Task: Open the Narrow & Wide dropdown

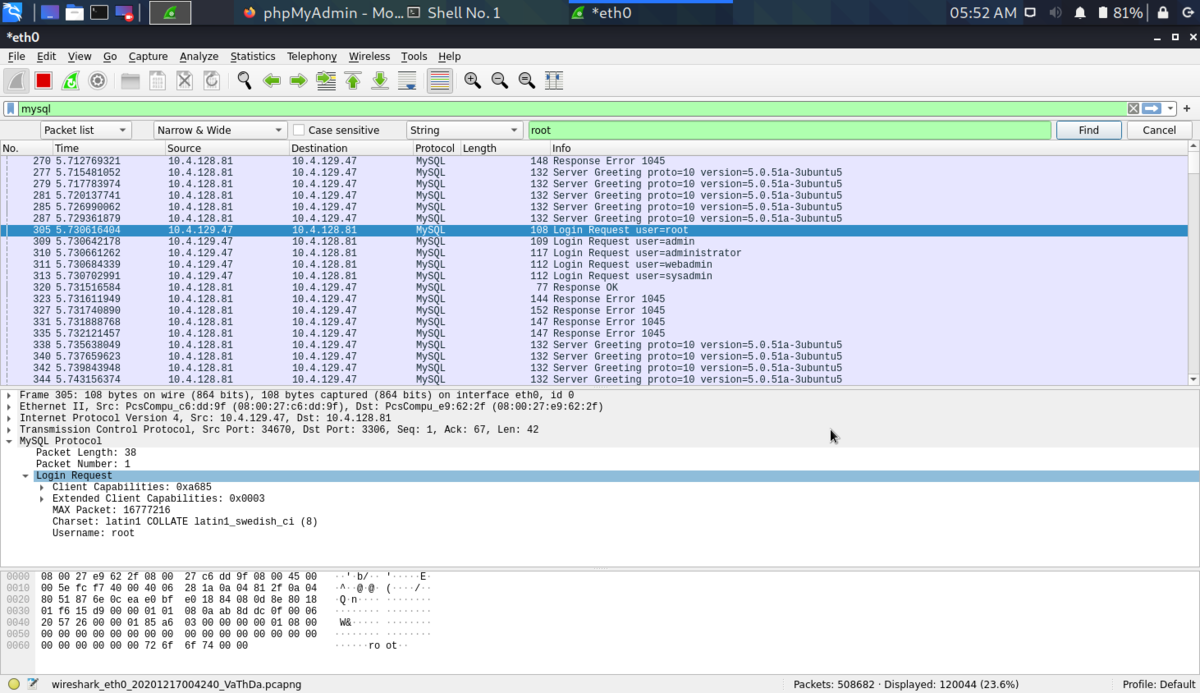Action: [x=220, y=130]
